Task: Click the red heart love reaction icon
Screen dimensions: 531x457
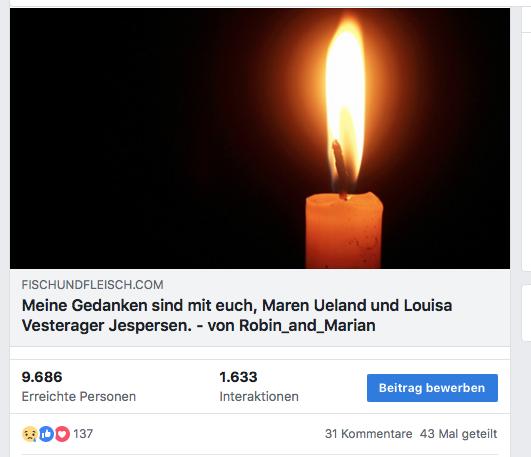Action: (x=62, y=434)
